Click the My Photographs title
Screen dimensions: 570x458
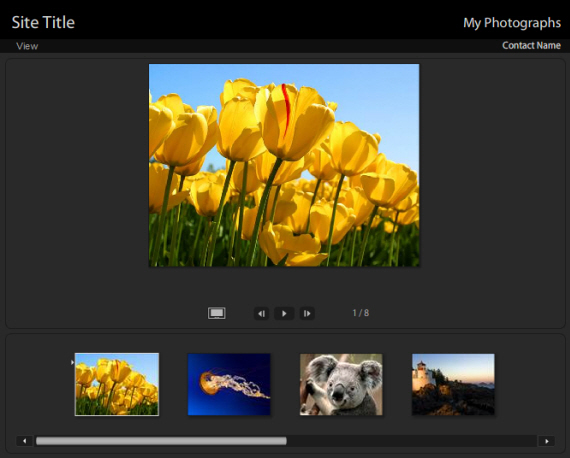(512, 23)
